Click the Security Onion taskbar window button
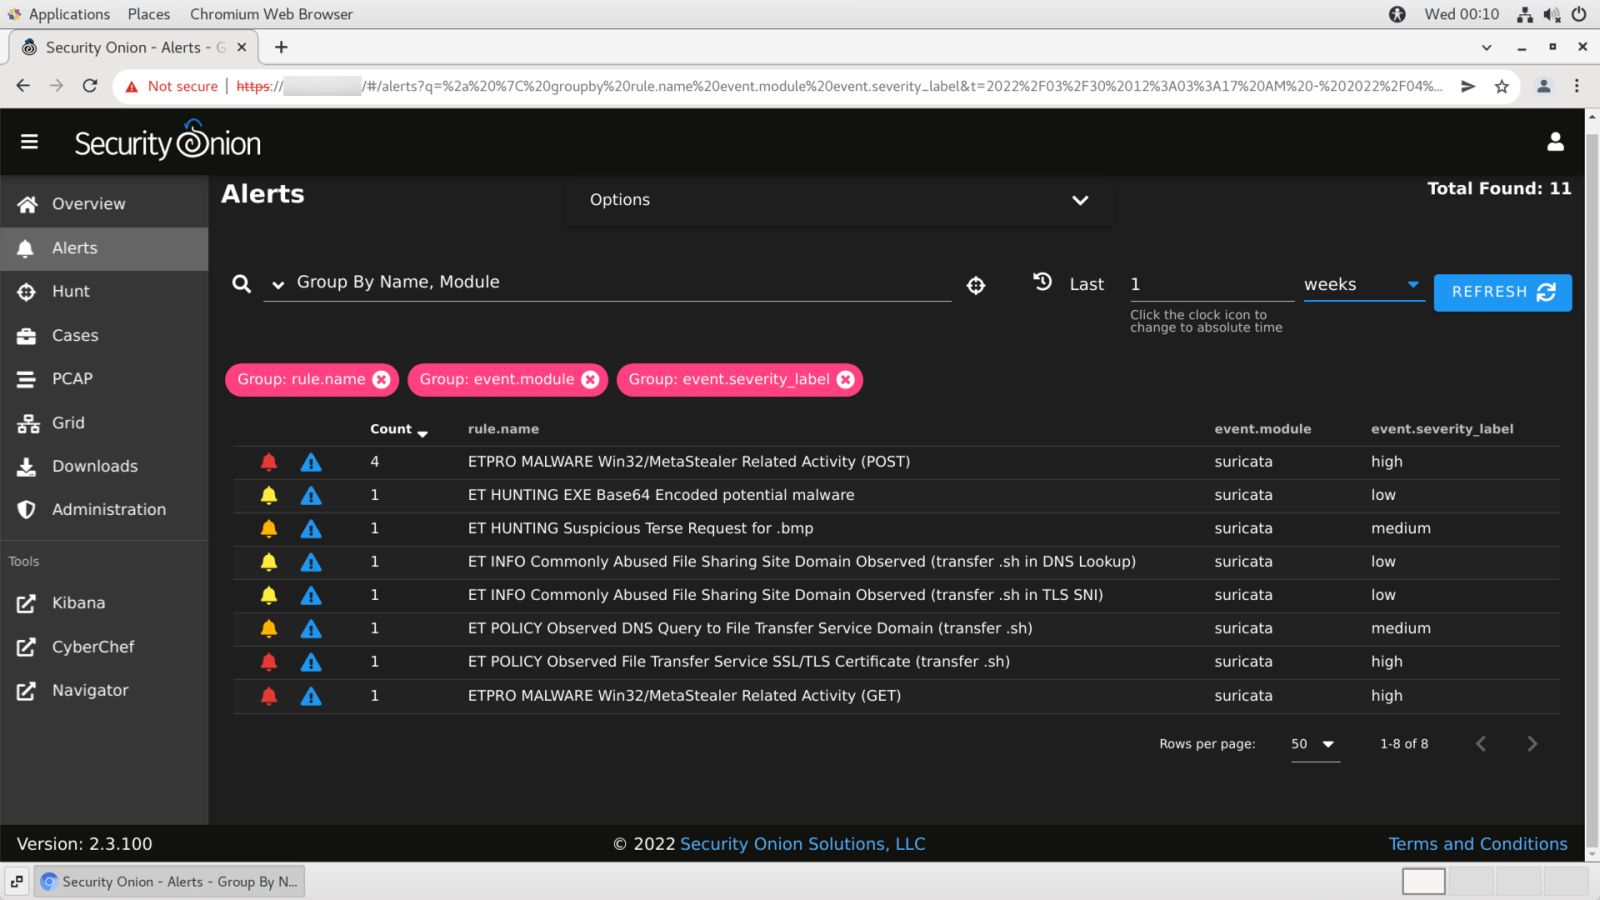This screenshot has height=900, width=1600. (x=169, y=882)
